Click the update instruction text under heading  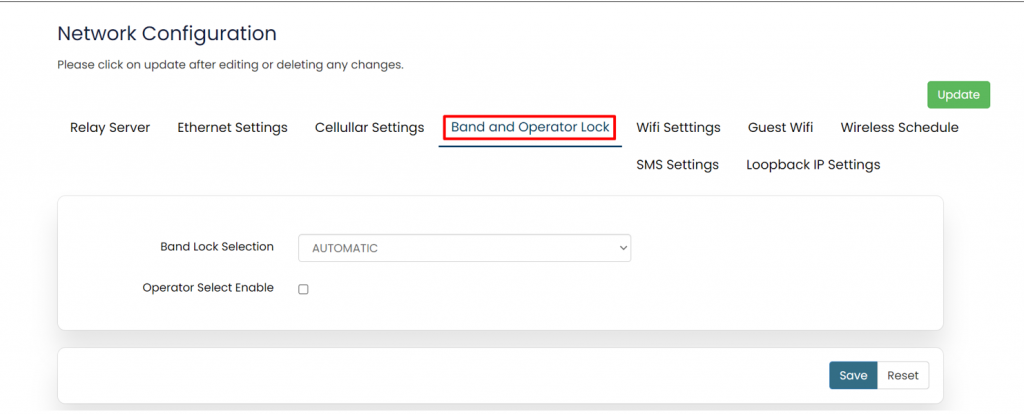[x=230, y=65]
